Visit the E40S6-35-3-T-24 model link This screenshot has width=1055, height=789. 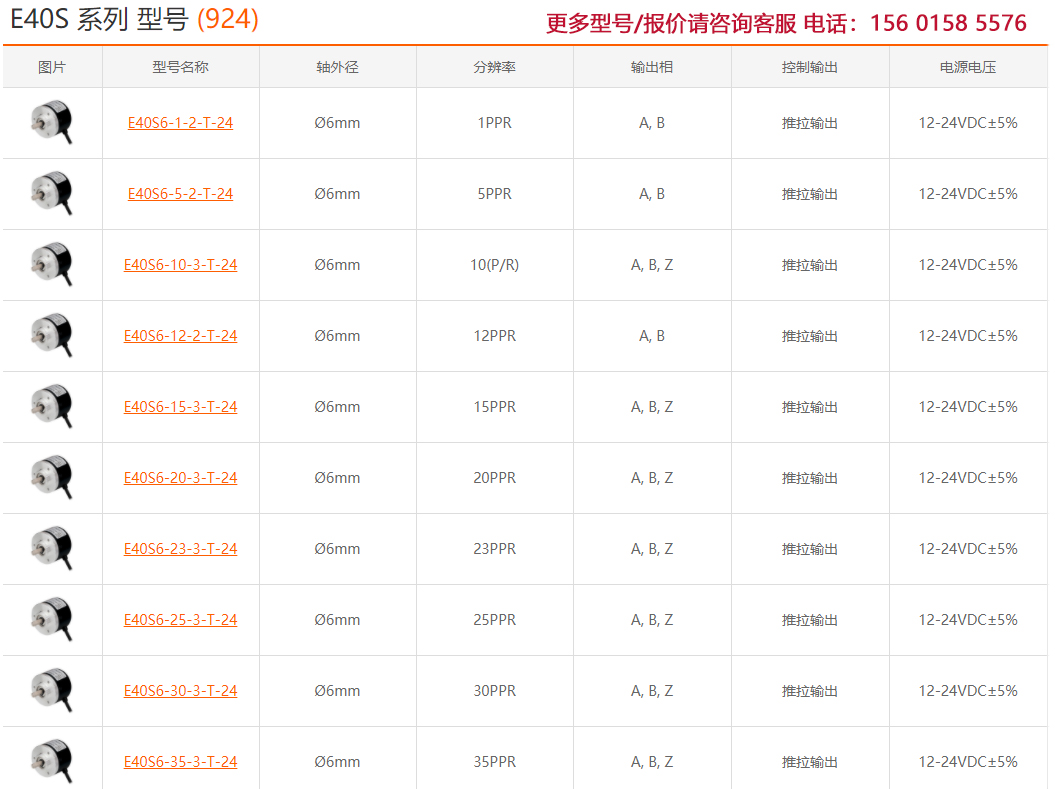(180, 762)
